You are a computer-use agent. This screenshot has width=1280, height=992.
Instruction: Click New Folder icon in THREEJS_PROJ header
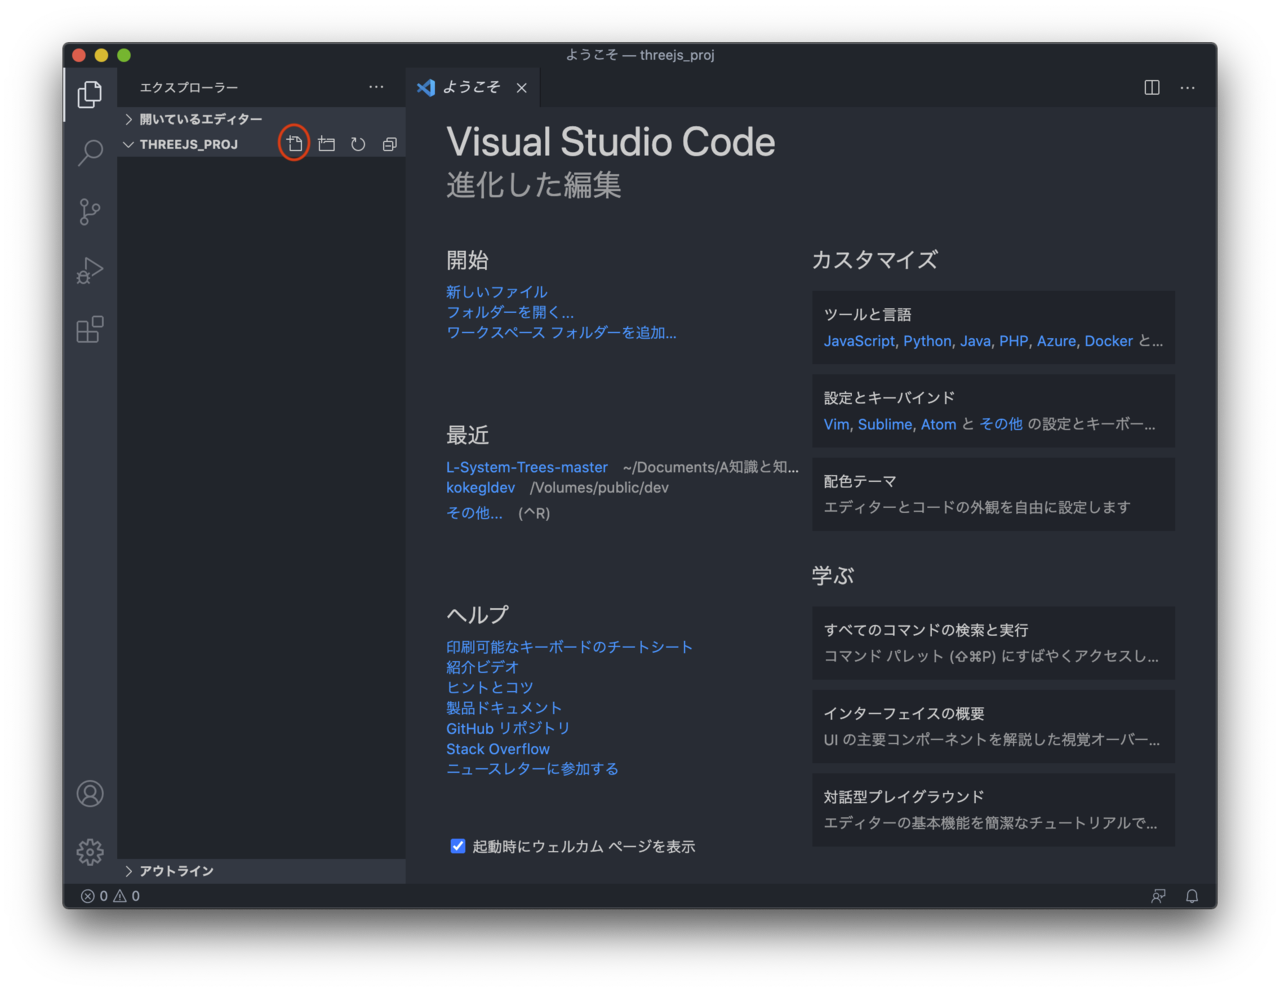(x=326, y=144)
